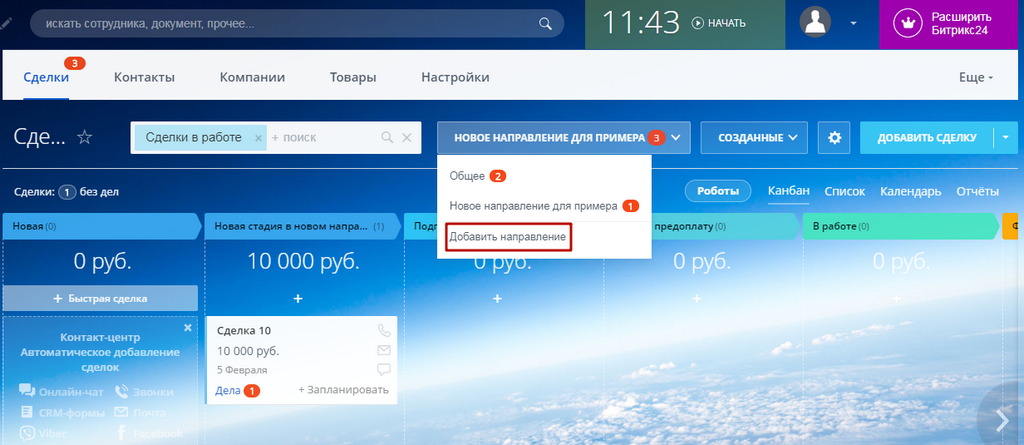Click the + Быстрая сделка button
Viewport: 1024px width, 445px height.
click(101, 298)
